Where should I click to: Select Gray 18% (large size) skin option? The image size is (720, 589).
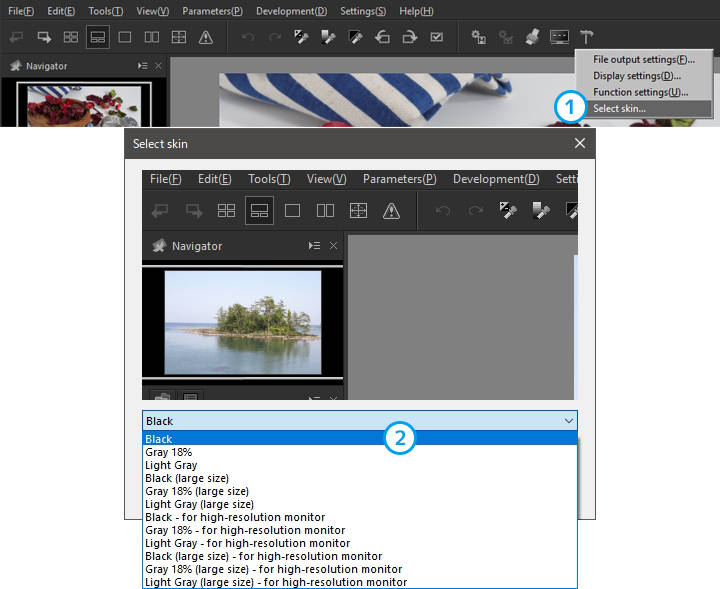pos(360,491)
